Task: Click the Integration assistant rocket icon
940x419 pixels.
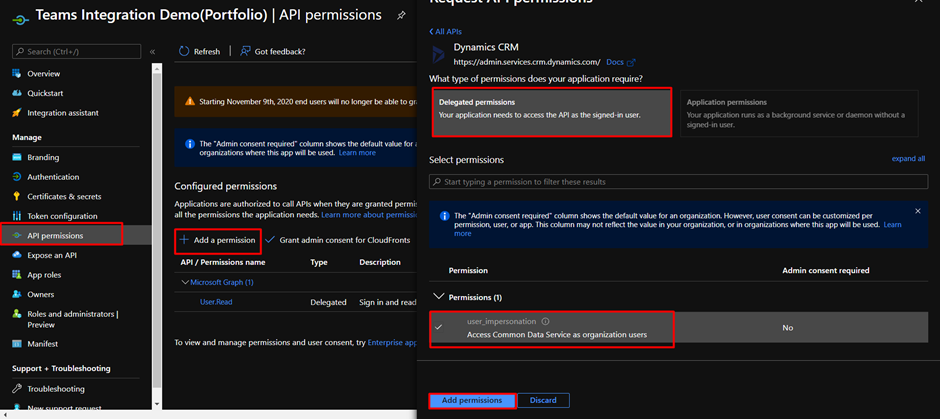Action: click(x=17, y=113)
